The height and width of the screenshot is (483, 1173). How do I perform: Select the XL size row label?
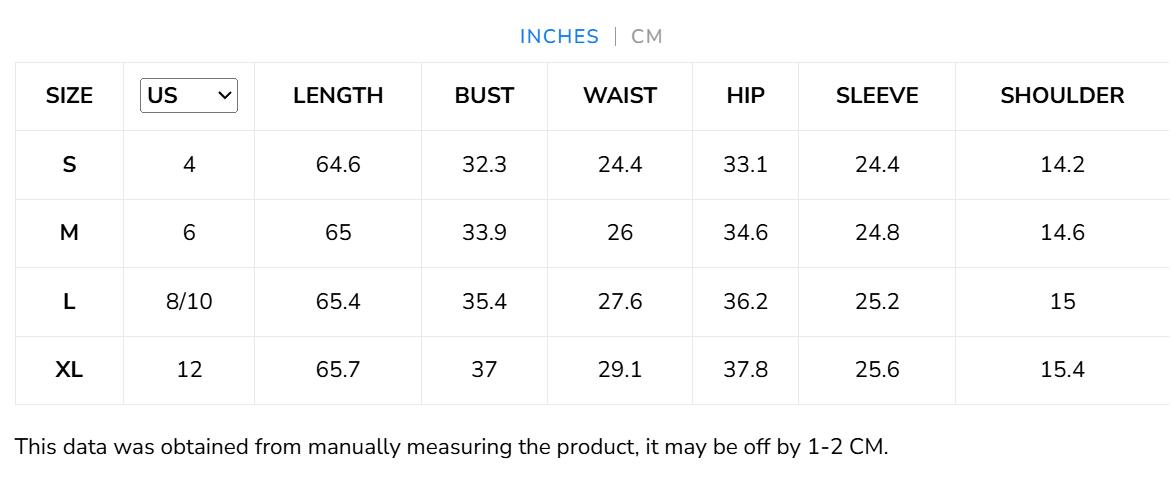(x=69, y=370)
